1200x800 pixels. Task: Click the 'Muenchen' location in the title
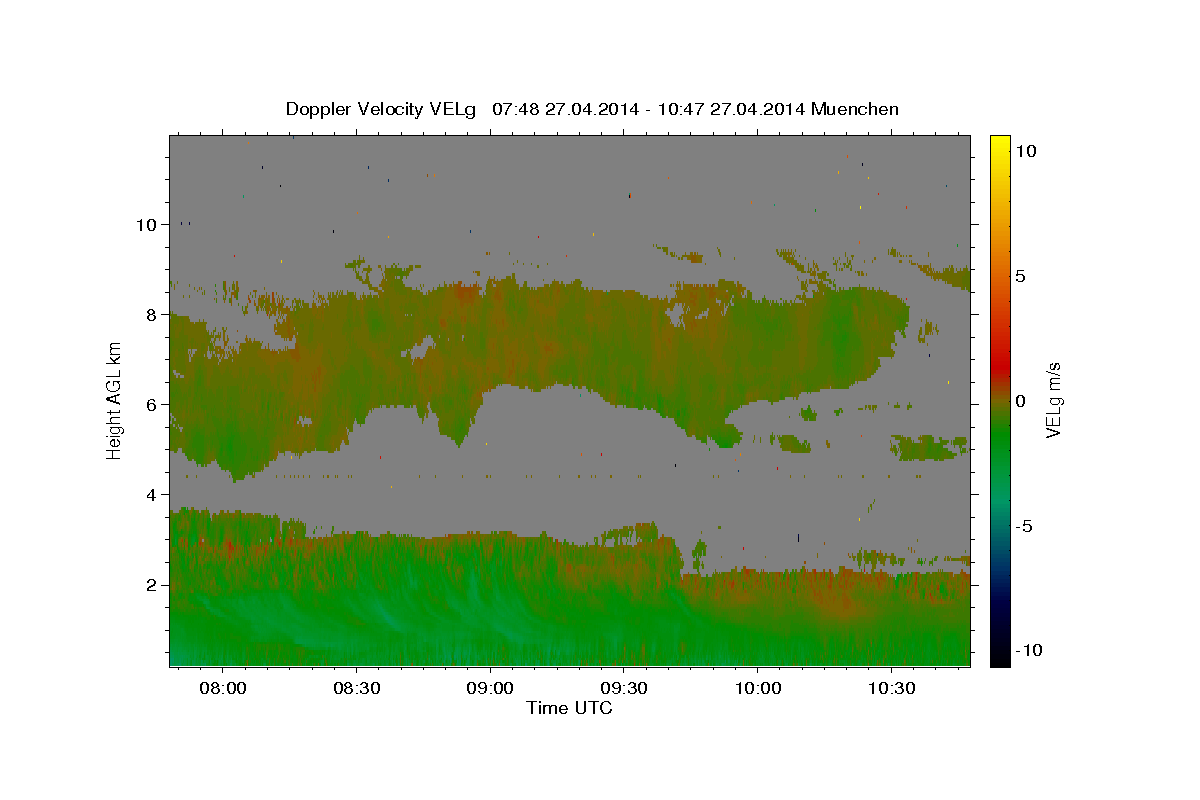pyautogui.click(x=855, y=109)
